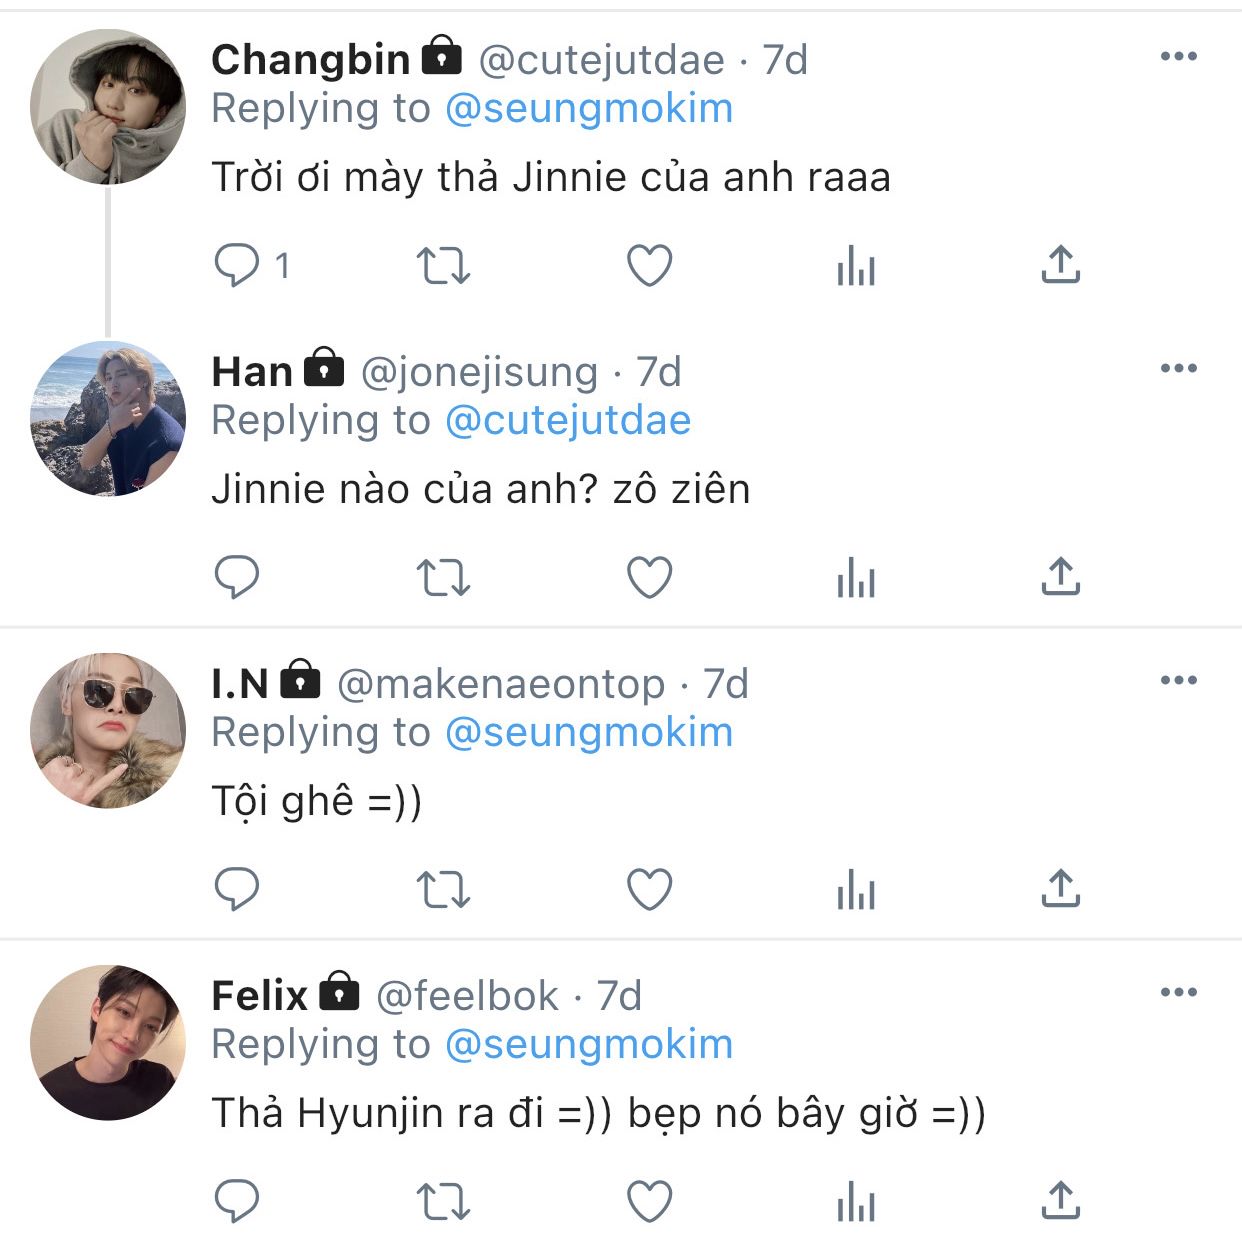
Task: Go to Felix's profile via display name
Action: [260, 996]
